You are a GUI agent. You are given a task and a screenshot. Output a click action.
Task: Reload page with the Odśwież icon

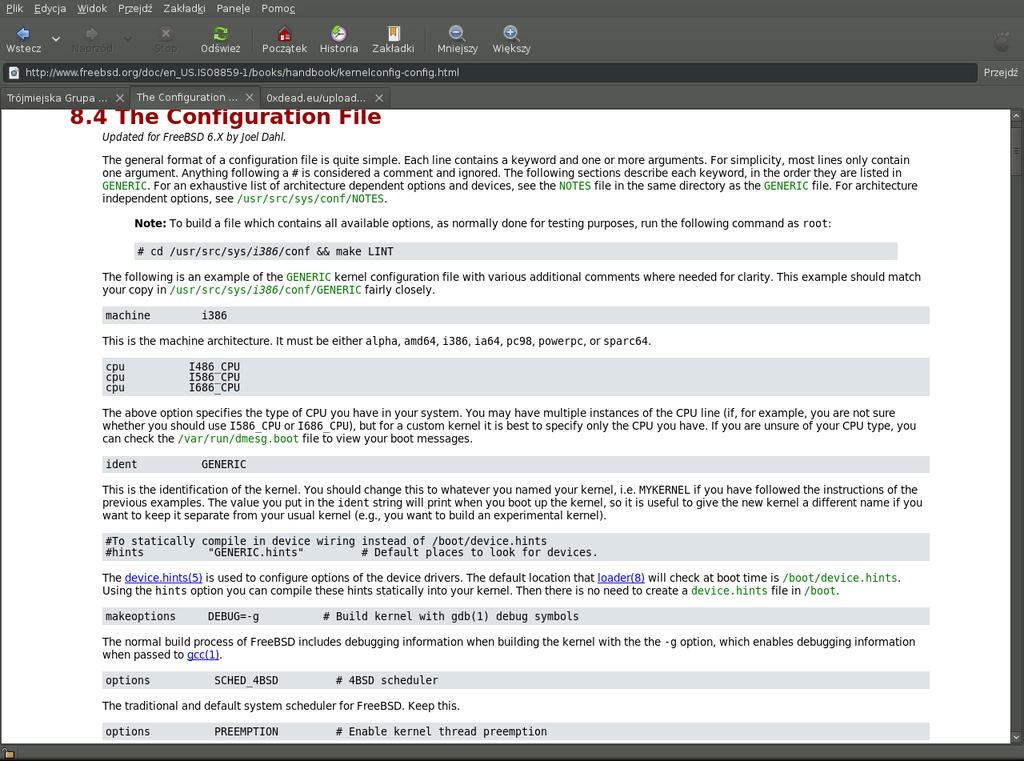(x=221, y=33)
